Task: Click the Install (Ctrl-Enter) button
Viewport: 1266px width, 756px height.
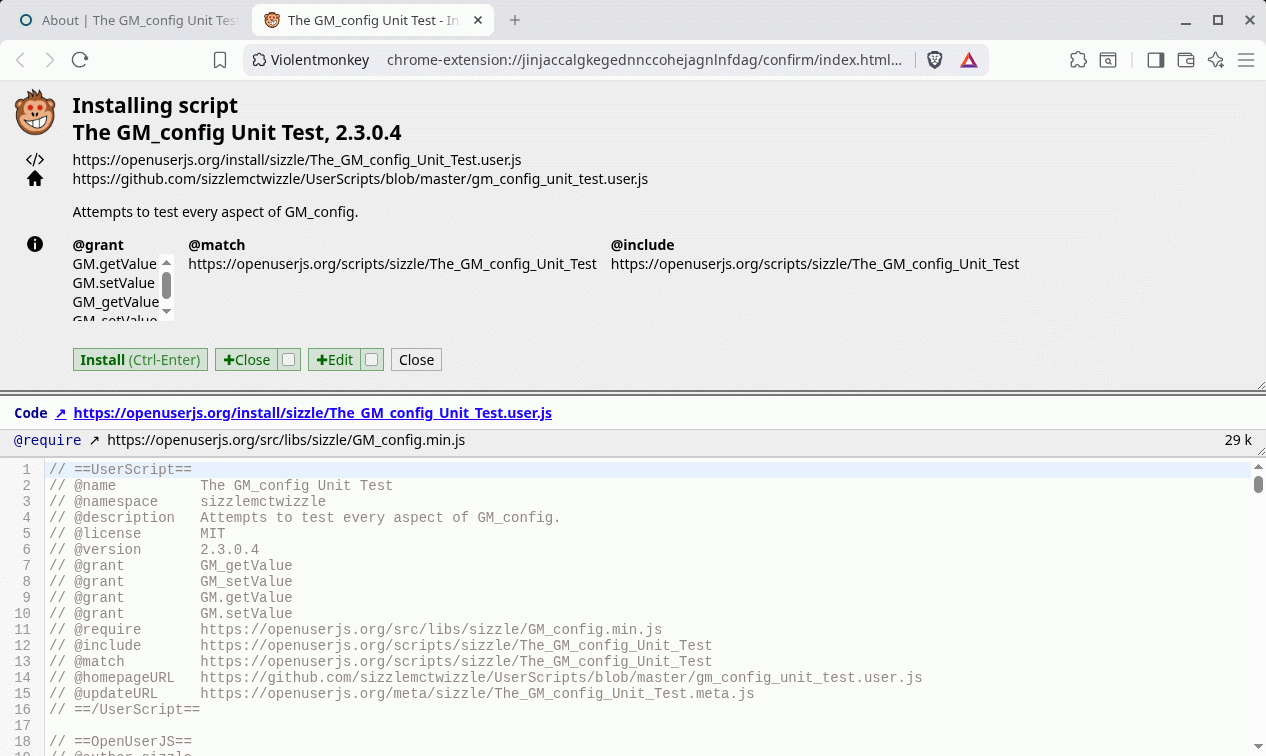Action: pos(140,359)
